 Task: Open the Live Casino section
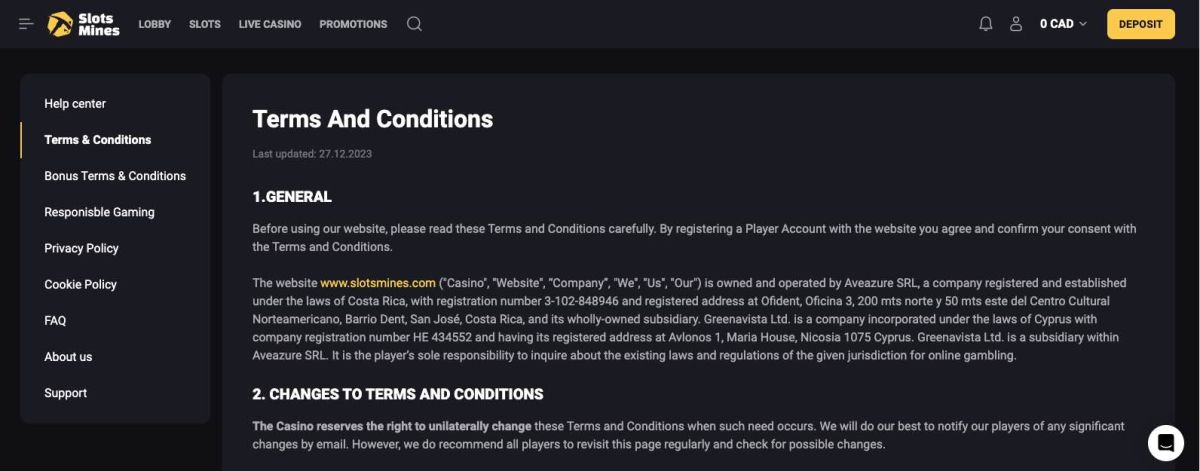coord(270,24)
